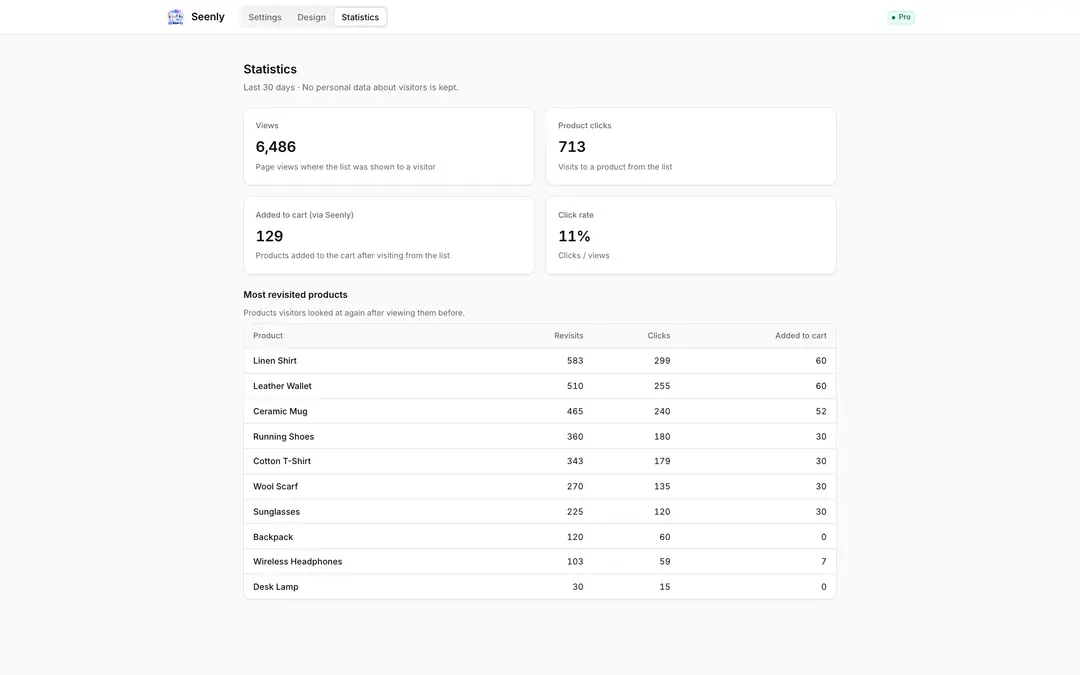Click clicks value 255 for Leather Wallet
Viewport: 1080px width, 675px height.
pos(662,386)
